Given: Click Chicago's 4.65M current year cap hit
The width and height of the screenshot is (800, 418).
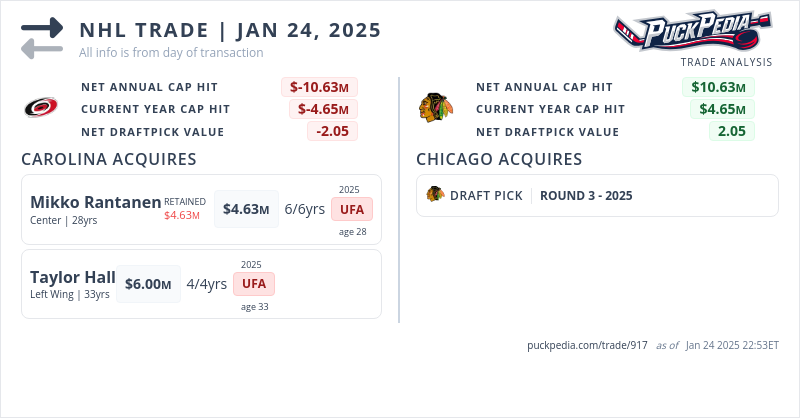Looking at the screenshot, I should click(722, 109).
